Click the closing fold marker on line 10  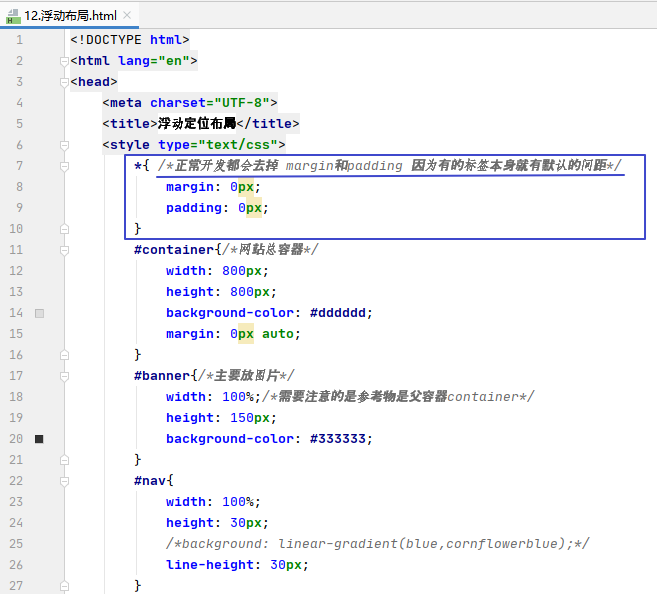(64, 229)
